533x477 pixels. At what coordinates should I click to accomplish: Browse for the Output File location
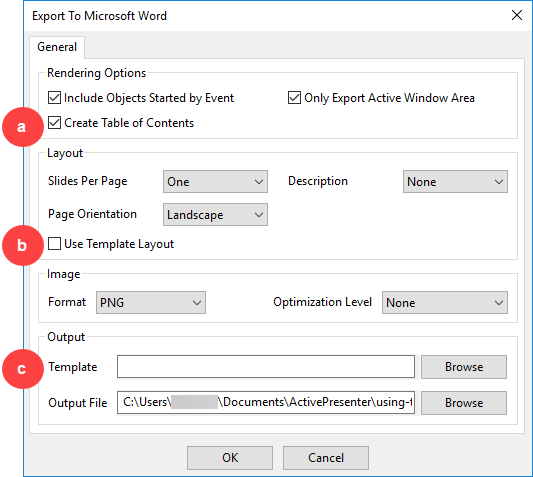(x=464, y=403)
